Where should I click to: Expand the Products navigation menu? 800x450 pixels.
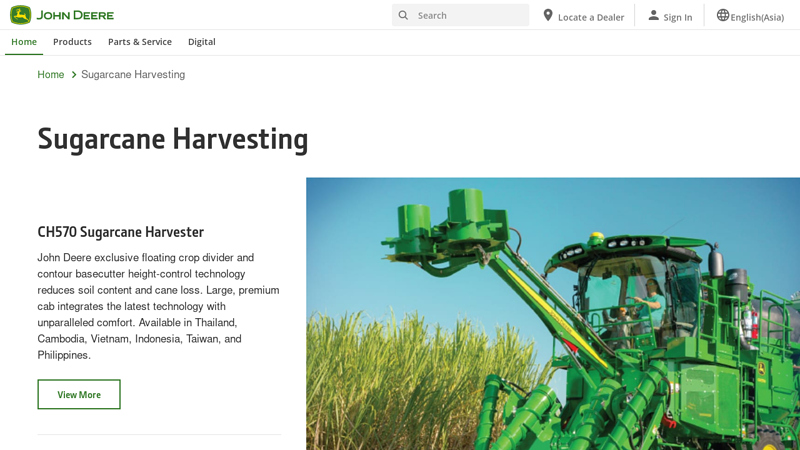click(72, 42)
